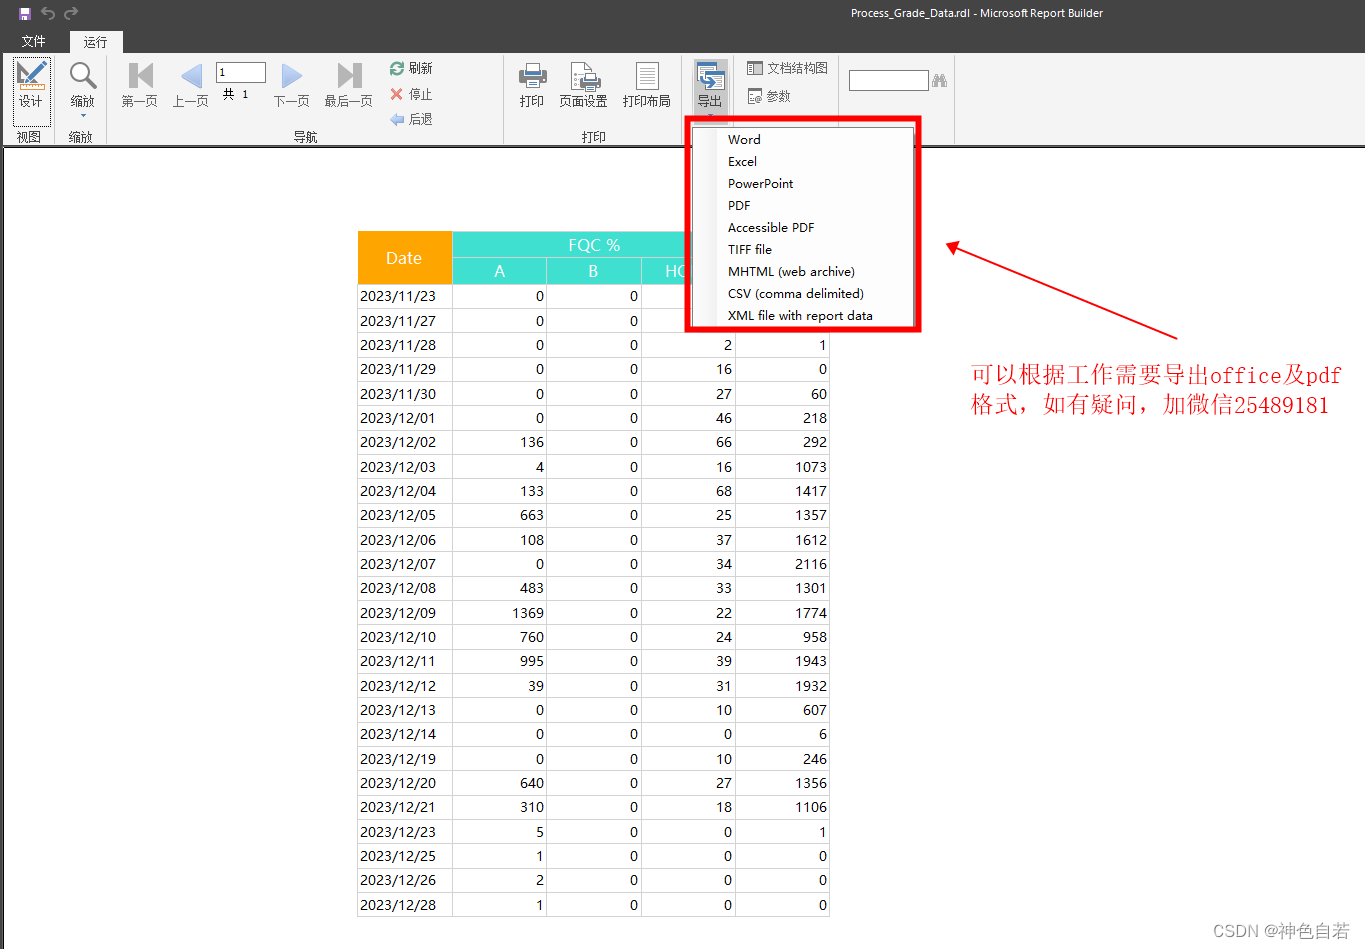
Task: Click the Export button
Action: (x=710, y=86)
